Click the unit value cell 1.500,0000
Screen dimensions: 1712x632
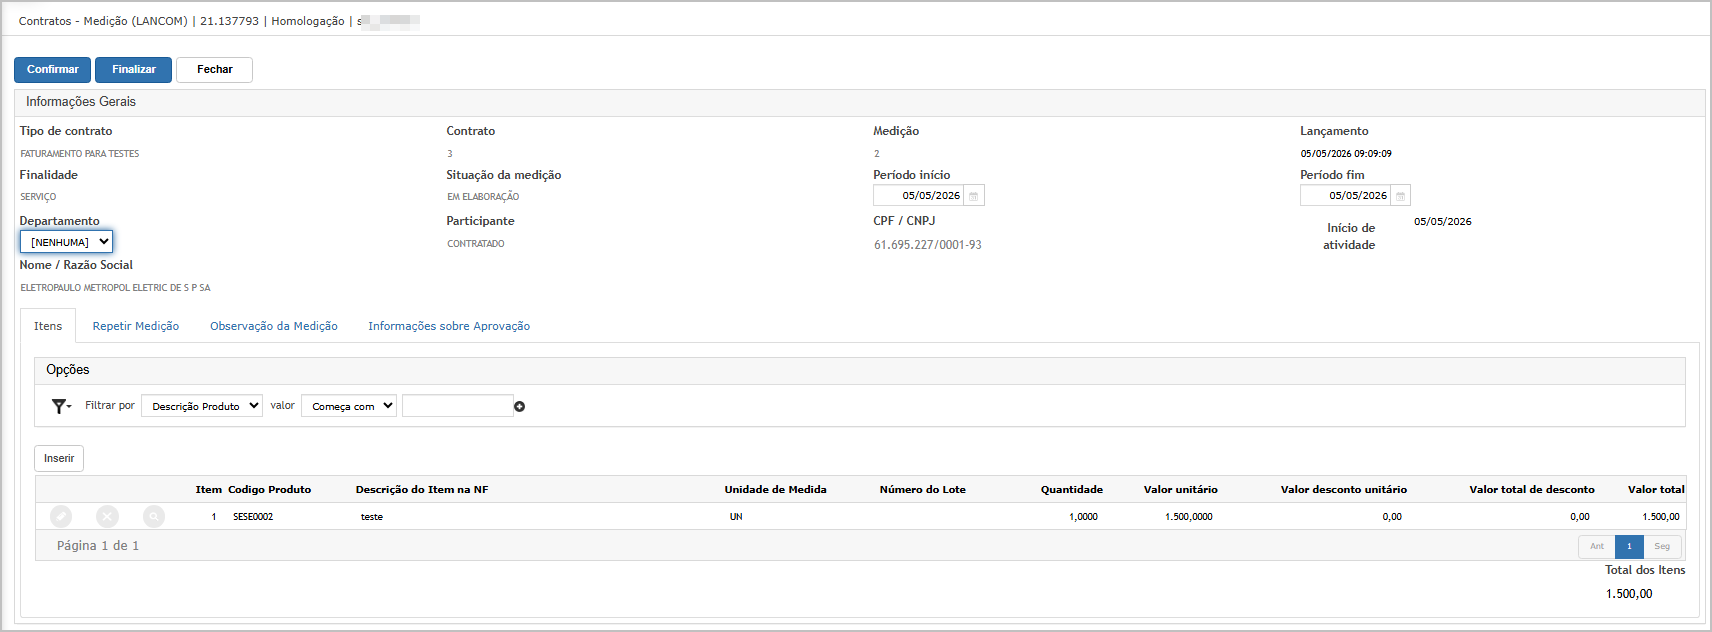tap(1188, 517)
